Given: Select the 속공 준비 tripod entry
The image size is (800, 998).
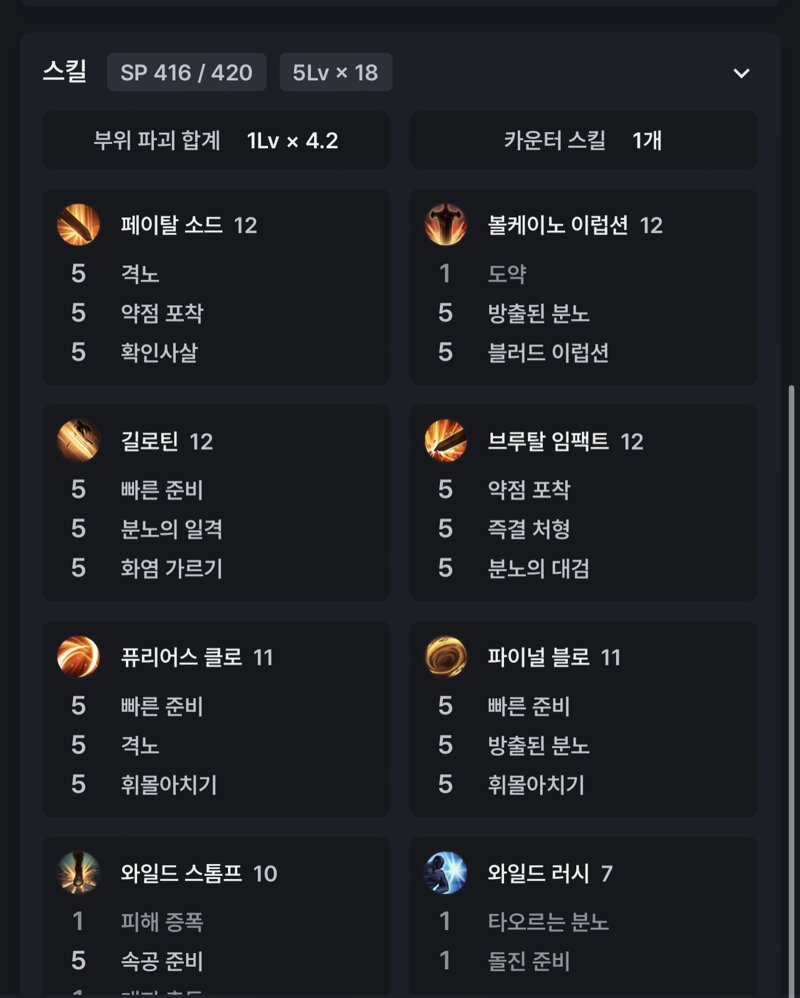Looking at the screenshot, I should [x=162, y=961].
